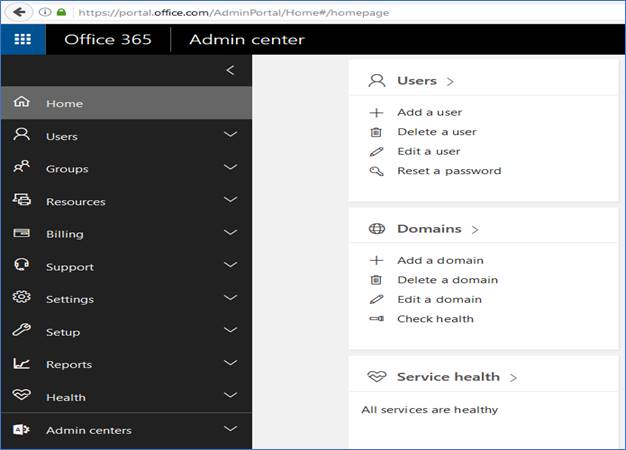Screen dimensions: 626x450
Task: Click the person icon in Users card header
Action: coord(376,81)
